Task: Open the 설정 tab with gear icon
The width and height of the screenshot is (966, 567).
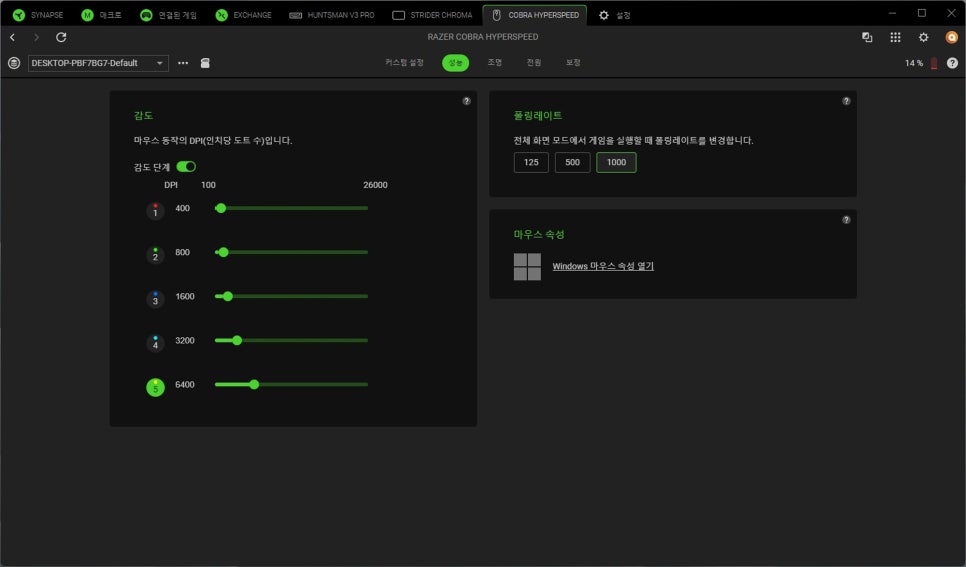Action: point(615,15)
